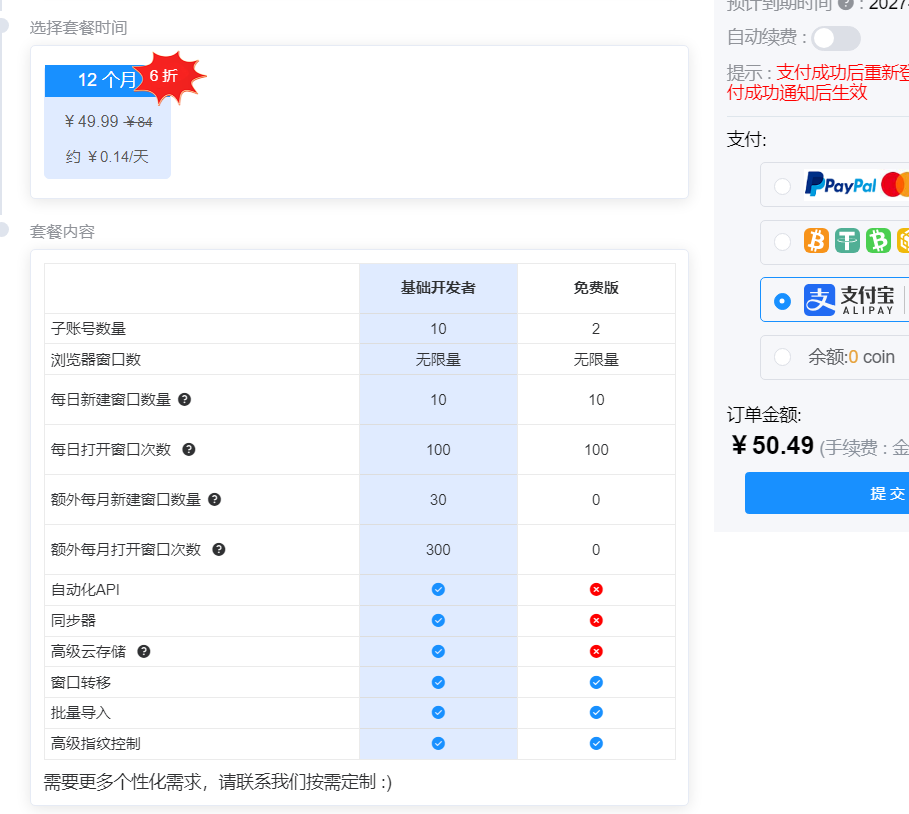
Task: Open help icon for 高级云存储
Action: click(x=144, y=652)
